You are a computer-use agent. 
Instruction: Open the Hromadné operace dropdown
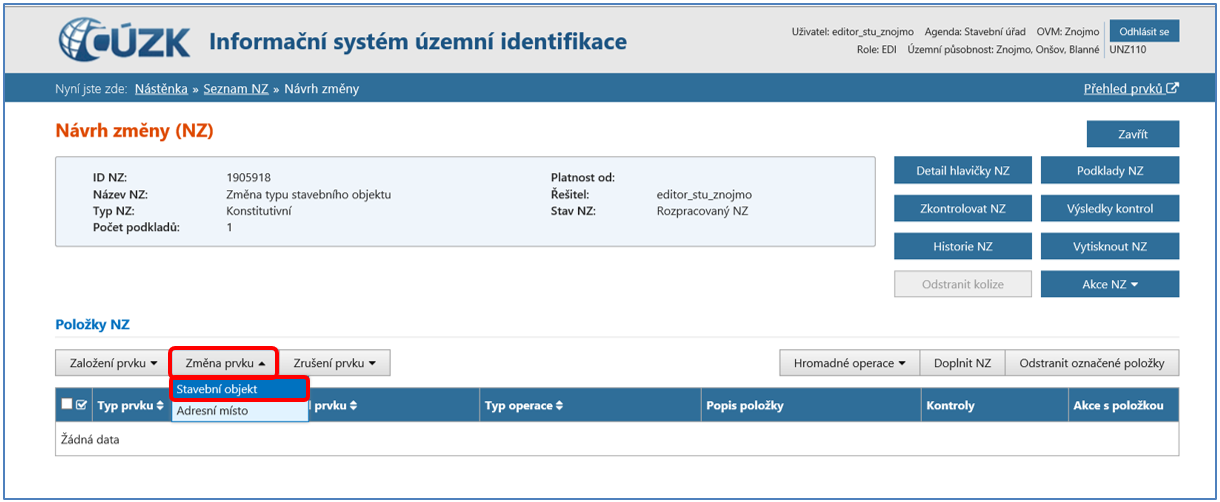849,363
